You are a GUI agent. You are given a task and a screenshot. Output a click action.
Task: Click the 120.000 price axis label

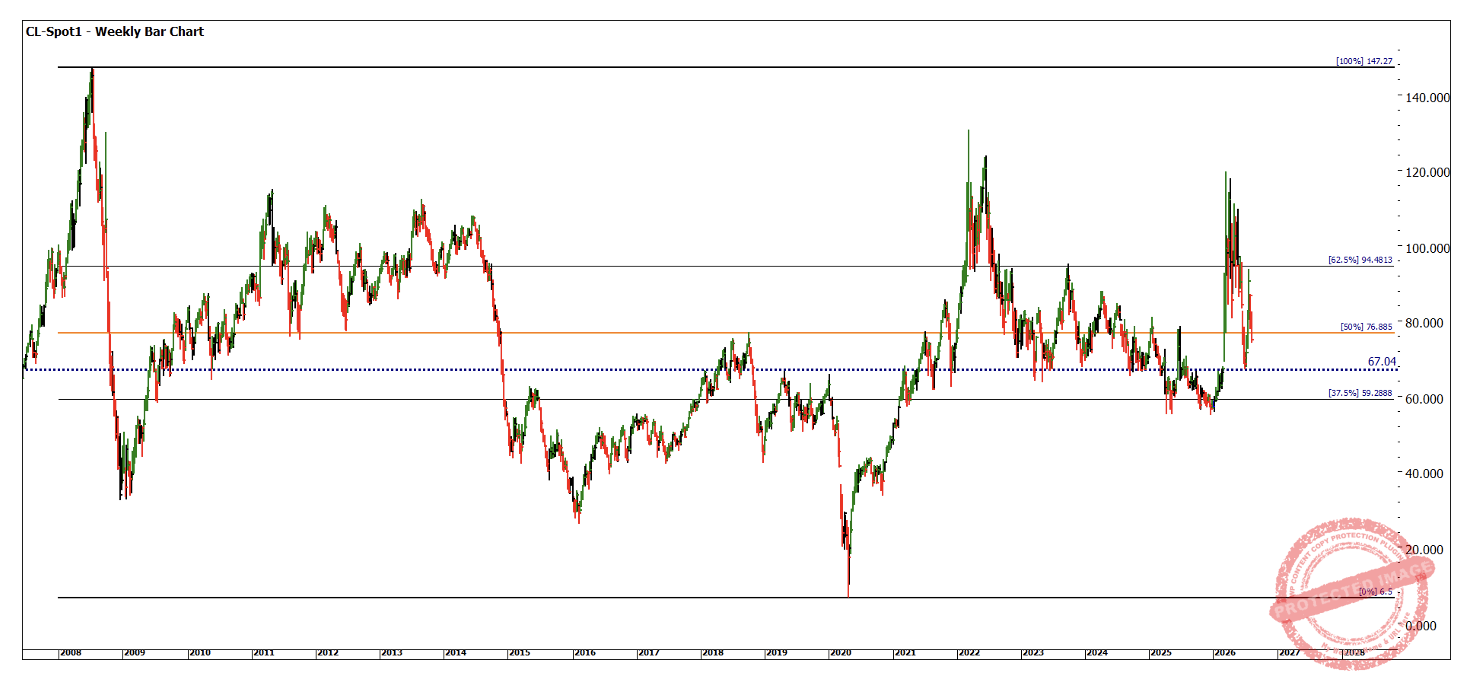tap(1427, 172)
